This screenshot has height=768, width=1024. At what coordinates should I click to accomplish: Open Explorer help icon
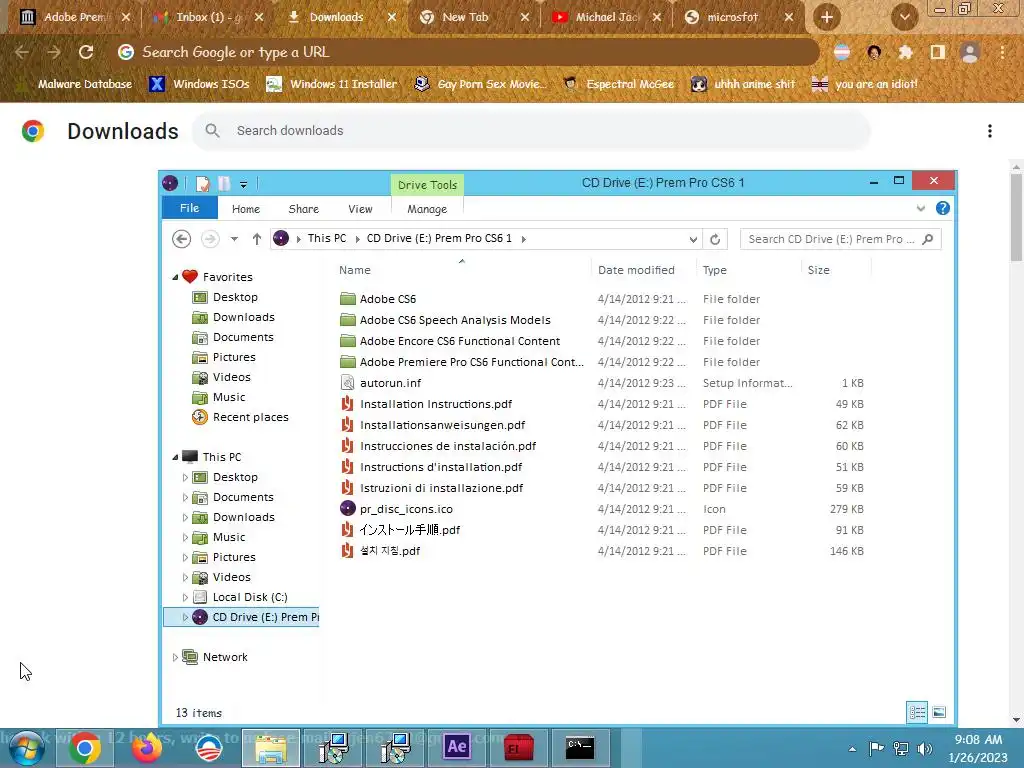pyautogui.click(x=942, y=208)
